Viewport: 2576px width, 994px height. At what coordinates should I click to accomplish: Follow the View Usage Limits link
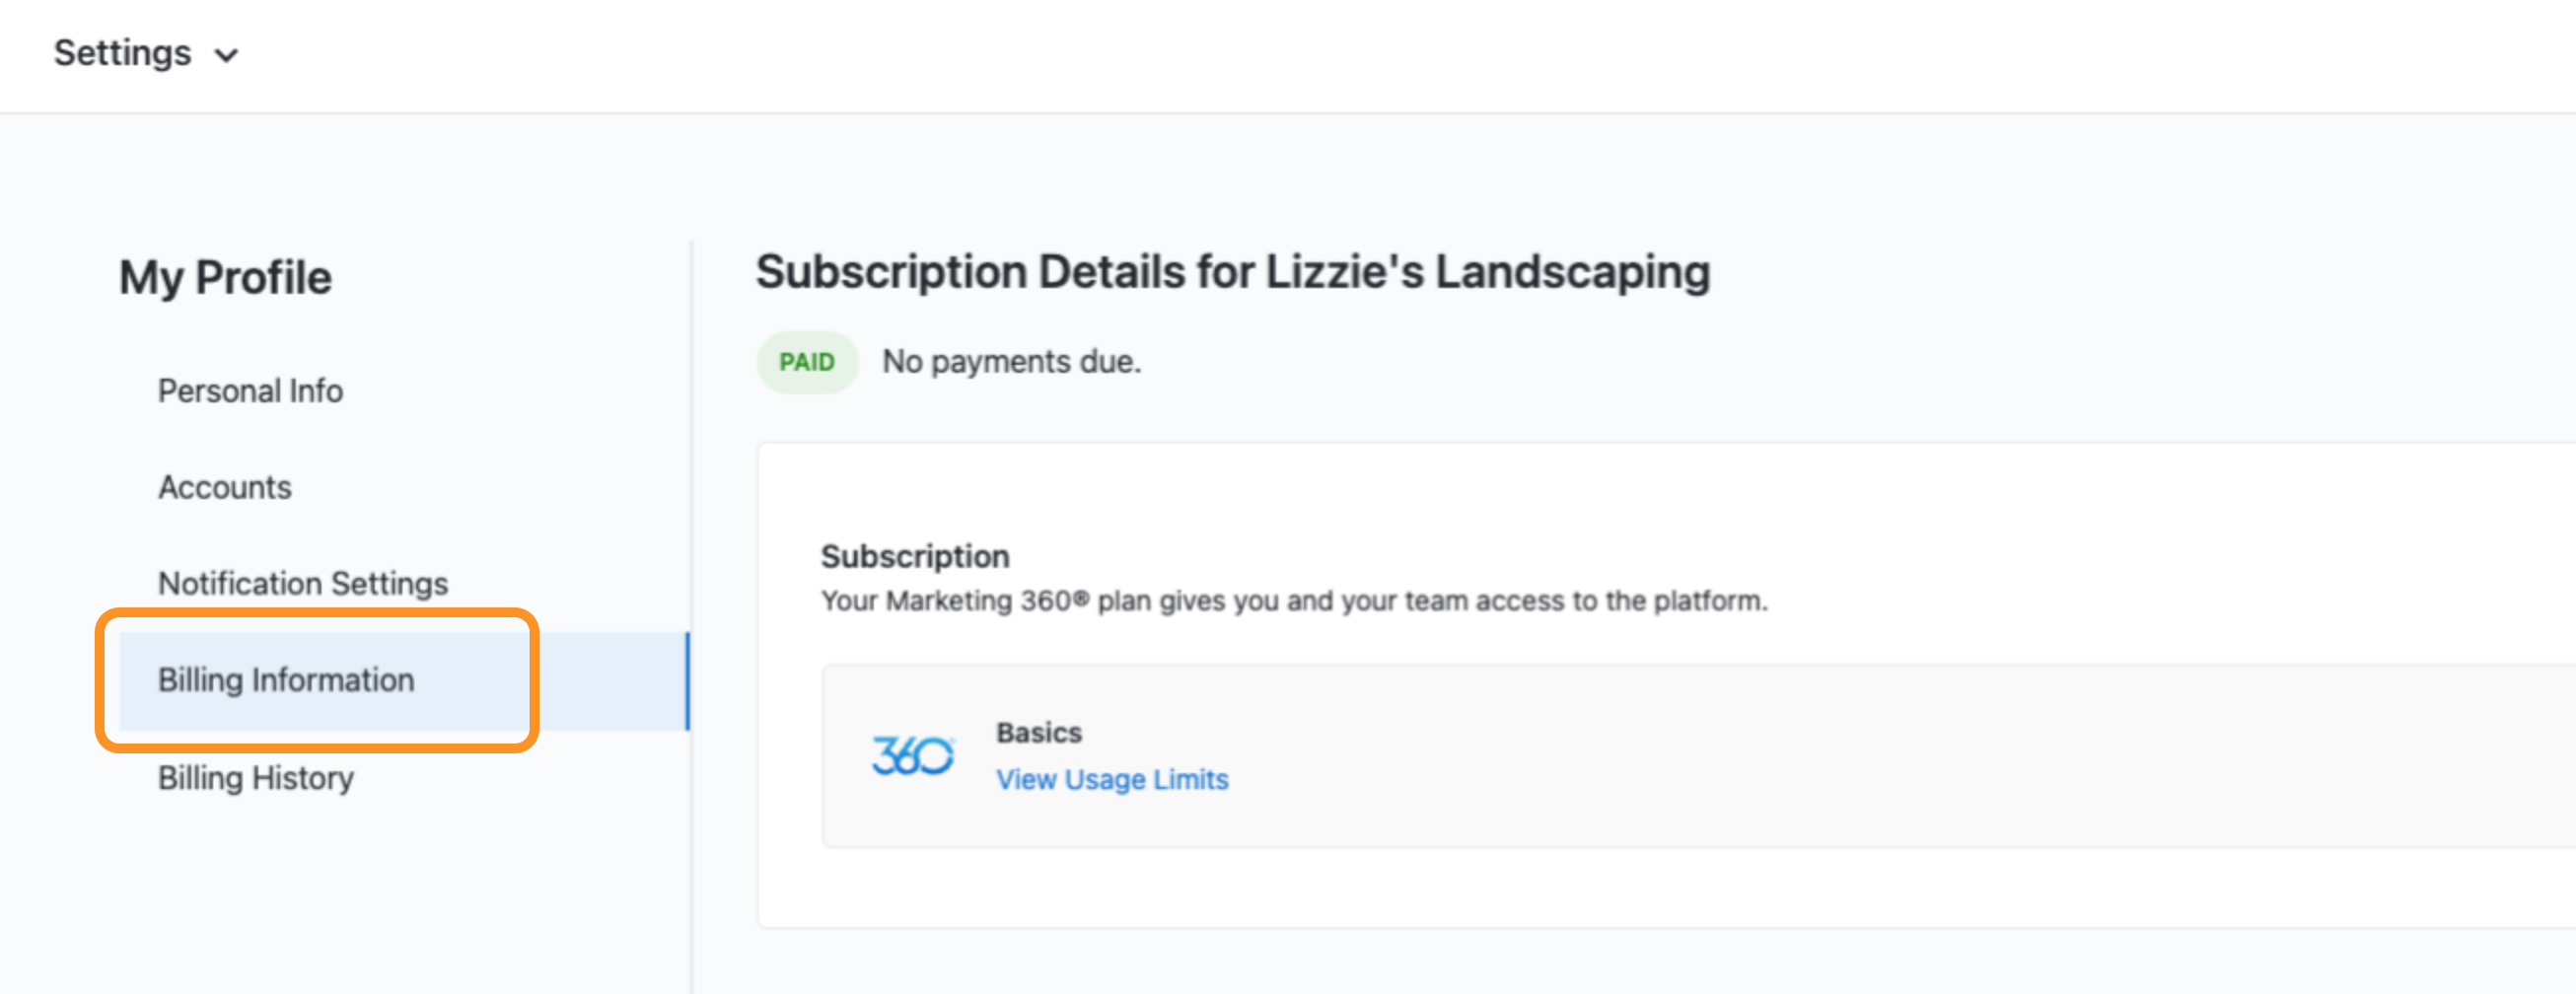1112,779
